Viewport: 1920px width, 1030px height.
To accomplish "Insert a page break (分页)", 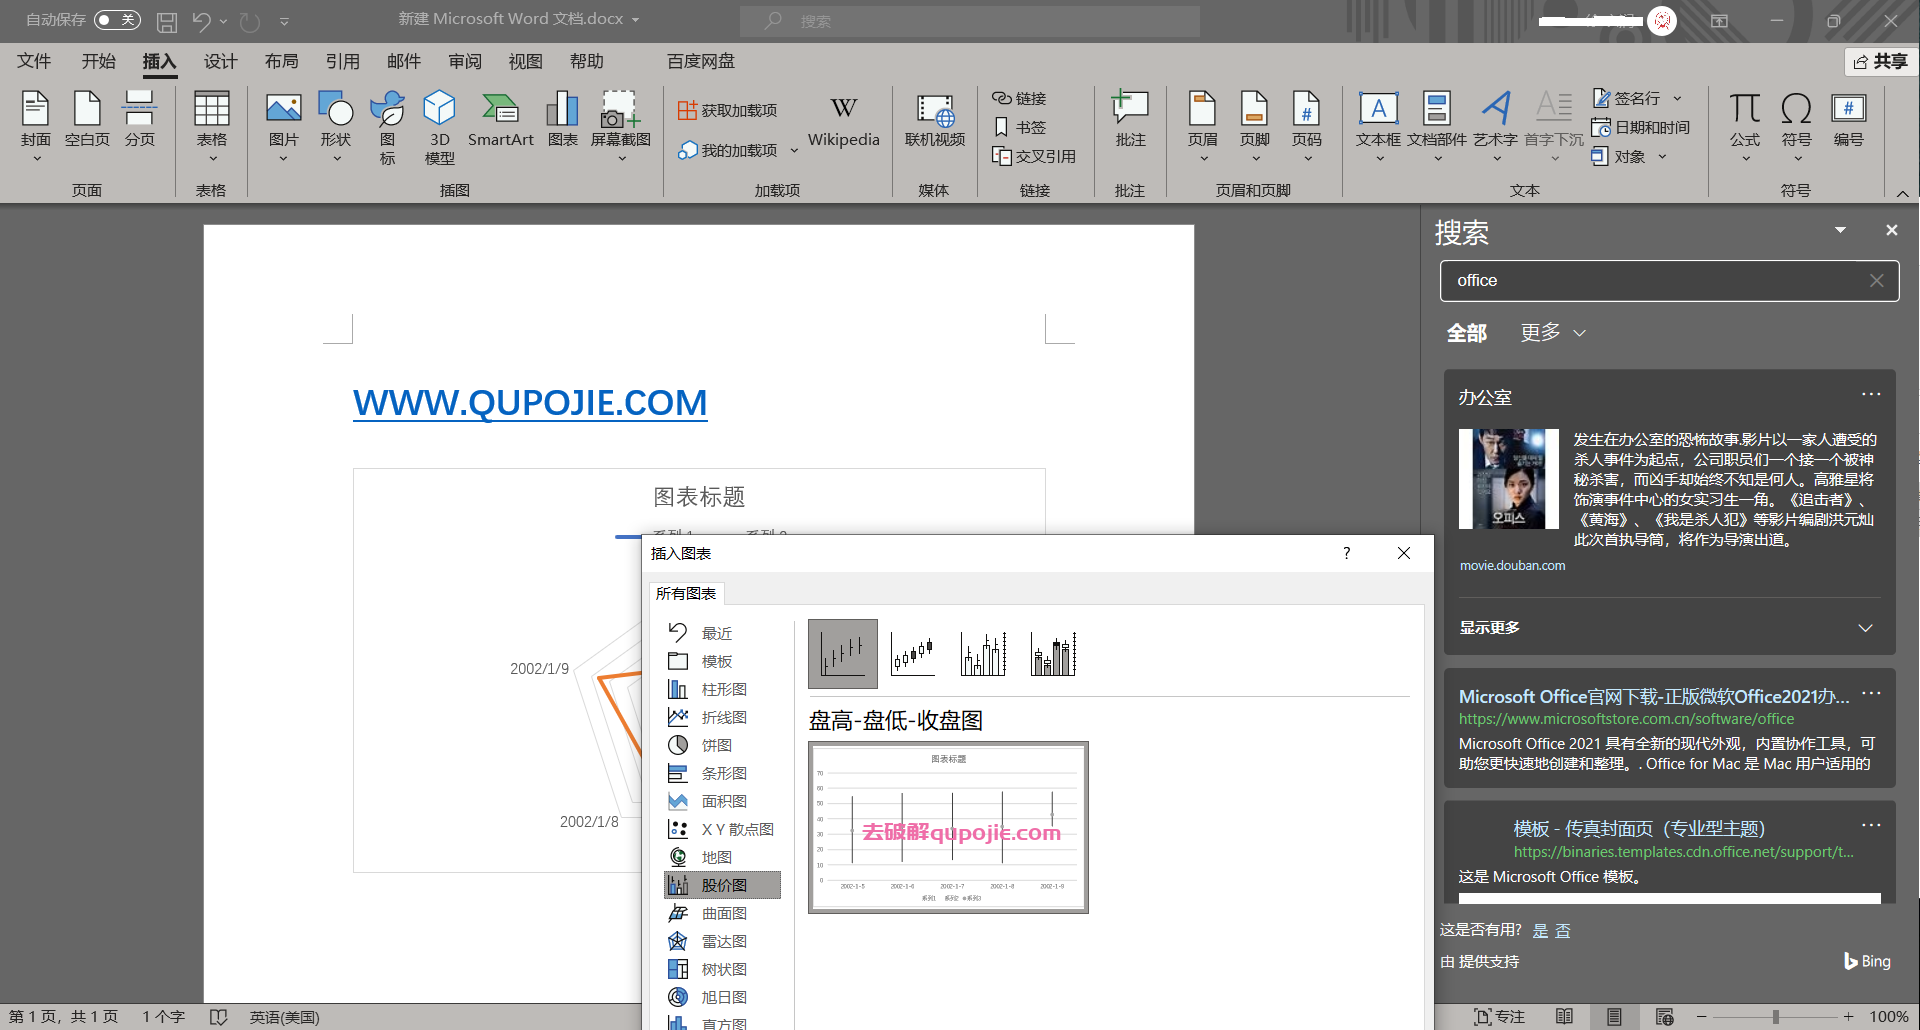I will 139,120.
